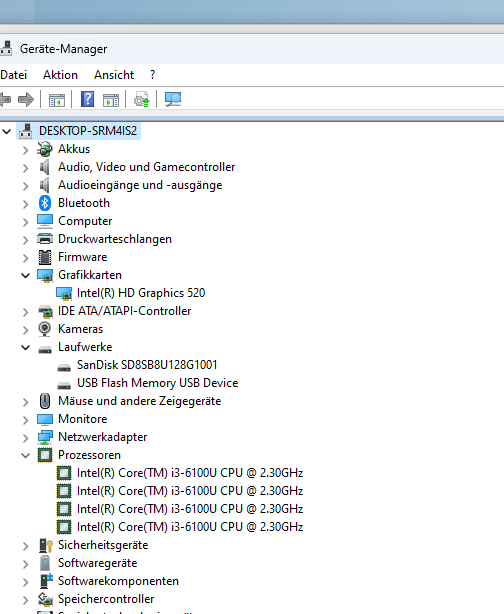
Task: Select the DESKTOP-SRM4IS2 label
Action: [x=88, y=131]
